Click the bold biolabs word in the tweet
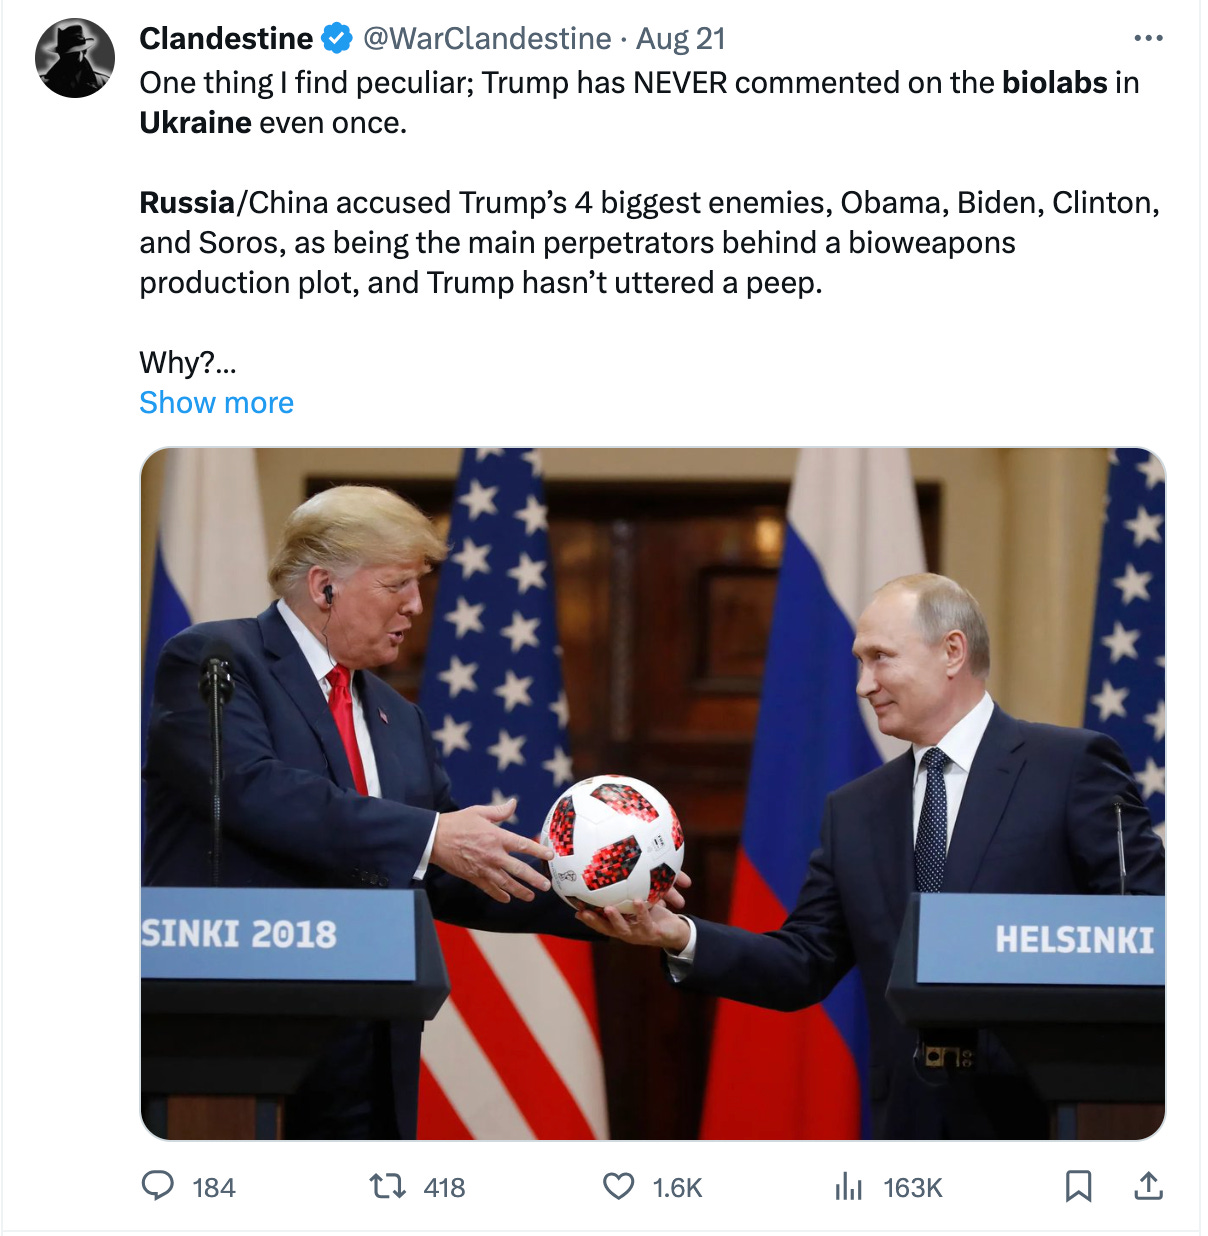The height and width of the screenshot is (1236, 1208). (1054, 82)
